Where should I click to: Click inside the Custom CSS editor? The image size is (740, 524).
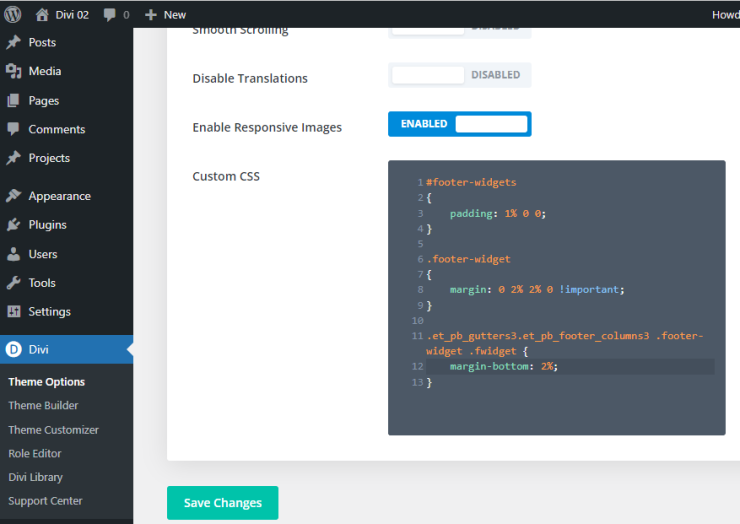pyautogui.click(x=557, y=297)
